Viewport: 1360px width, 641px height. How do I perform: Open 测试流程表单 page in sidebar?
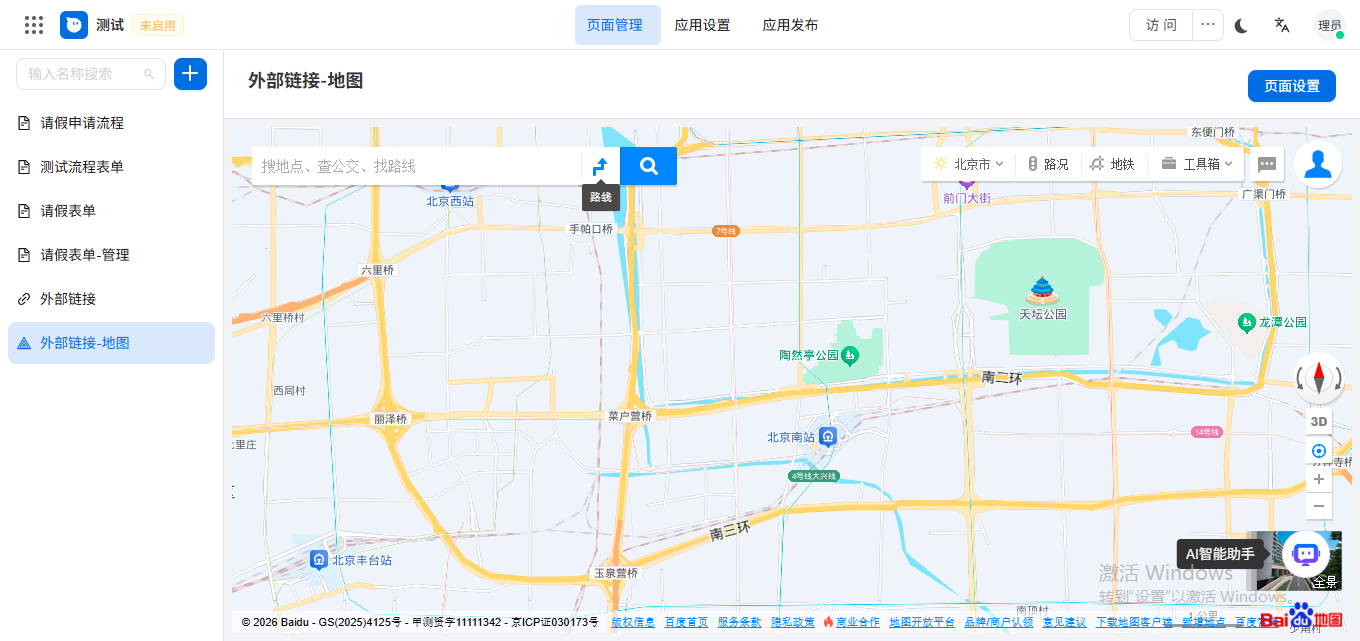111,167
